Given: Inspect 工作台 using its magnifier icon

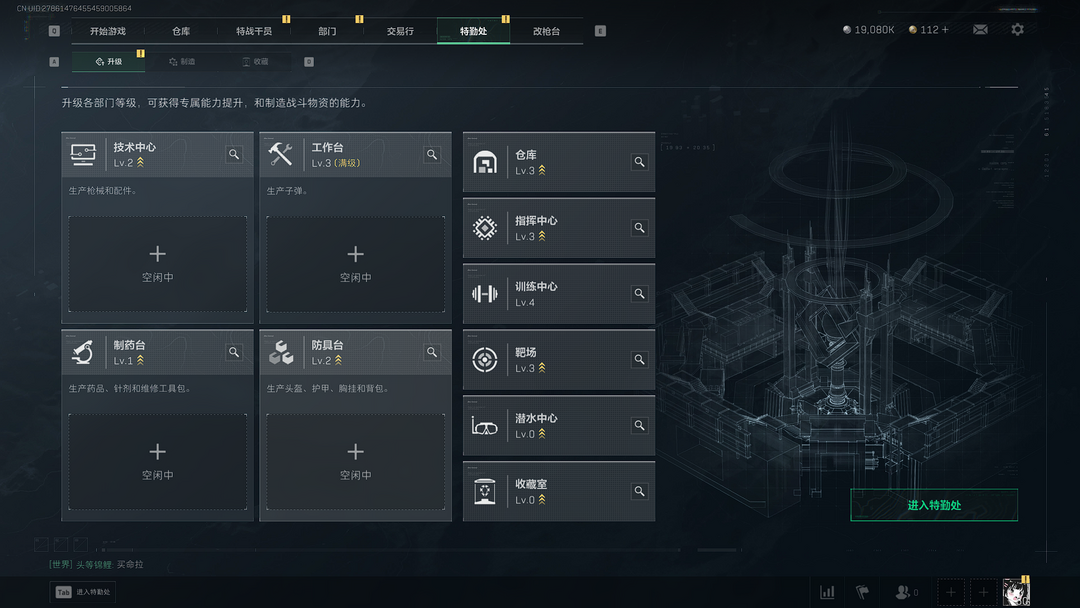Looking at the screenshot, I should [432, 154].
